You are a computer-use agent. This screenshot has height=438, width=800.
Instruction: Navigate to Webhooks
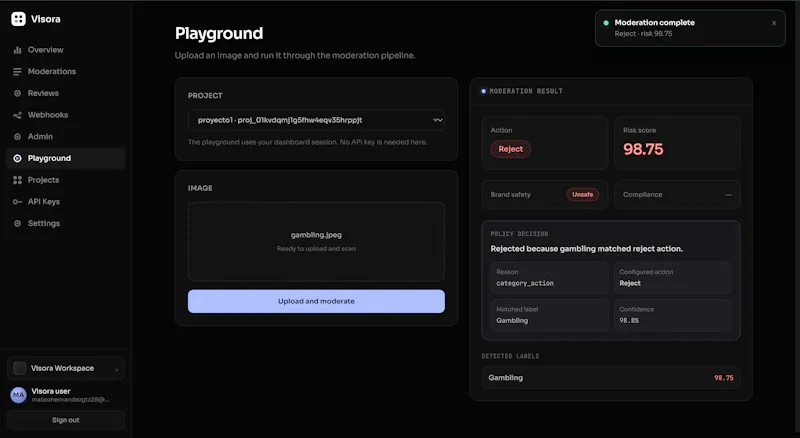(65, 115)
